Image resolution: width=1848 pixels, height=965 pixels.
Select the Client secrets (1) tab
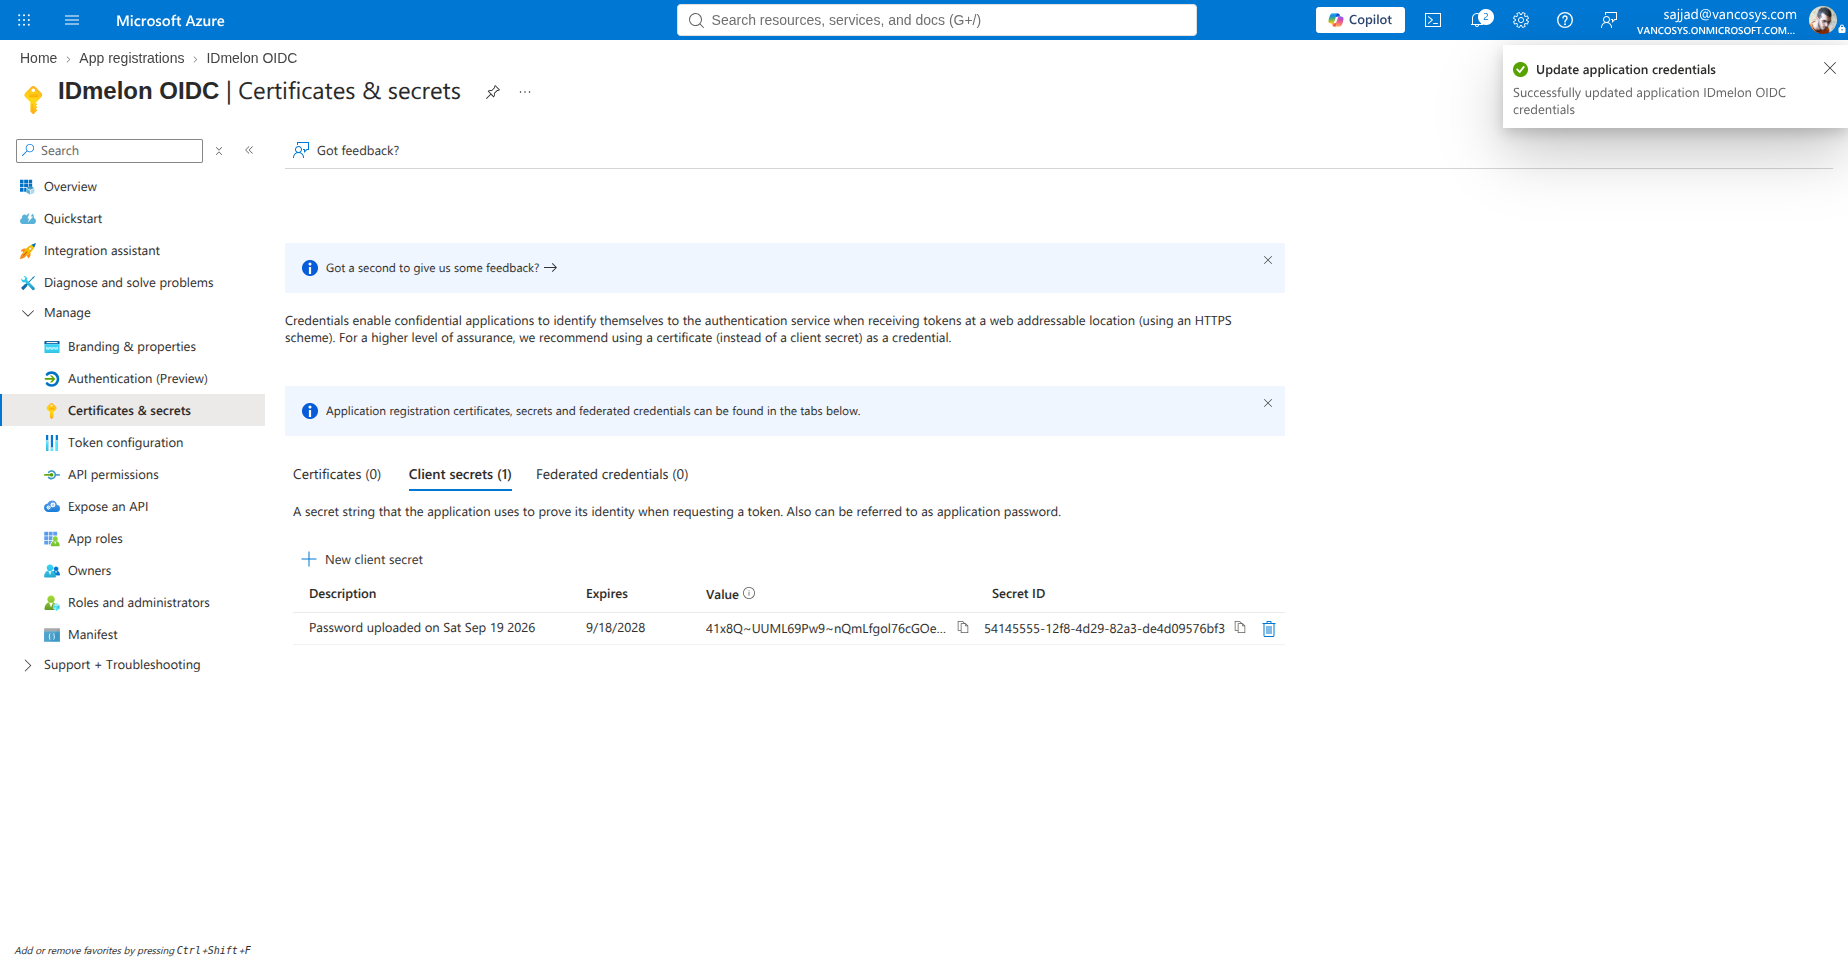460,475
